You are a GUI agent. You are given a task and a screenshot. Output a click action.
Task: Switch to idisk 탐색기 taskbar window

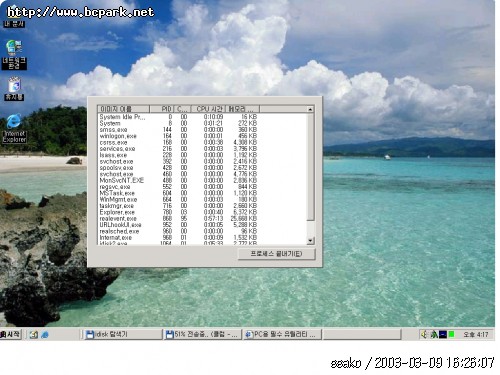pos(122,334)
